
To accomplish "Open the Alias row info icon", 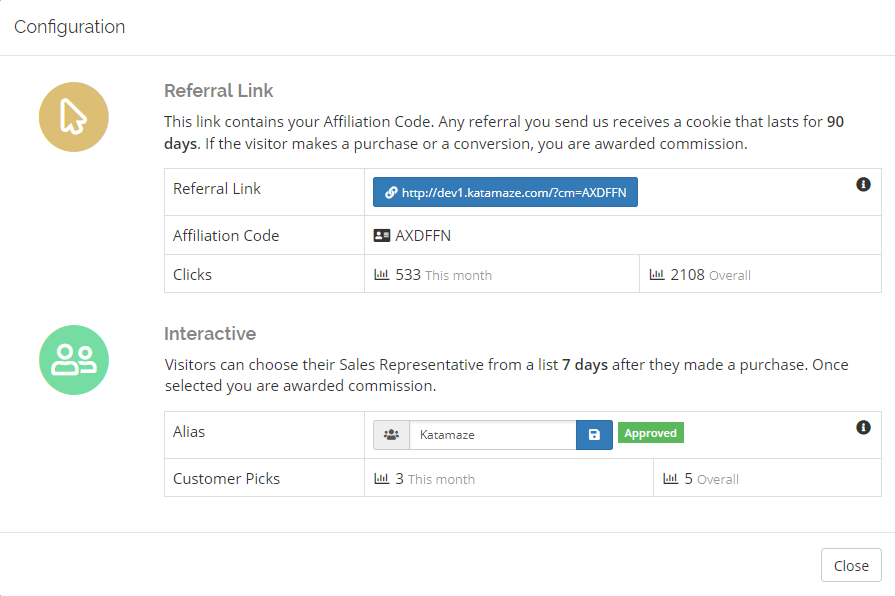I will click(863, 428).
